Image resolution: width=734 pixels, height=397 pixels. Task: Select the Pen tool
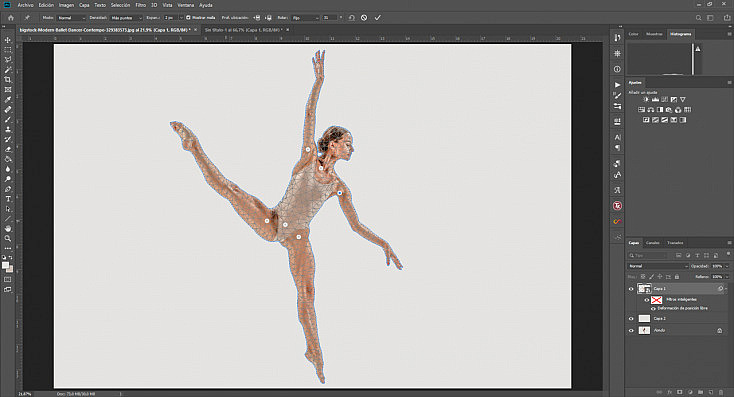pos(8,189)
